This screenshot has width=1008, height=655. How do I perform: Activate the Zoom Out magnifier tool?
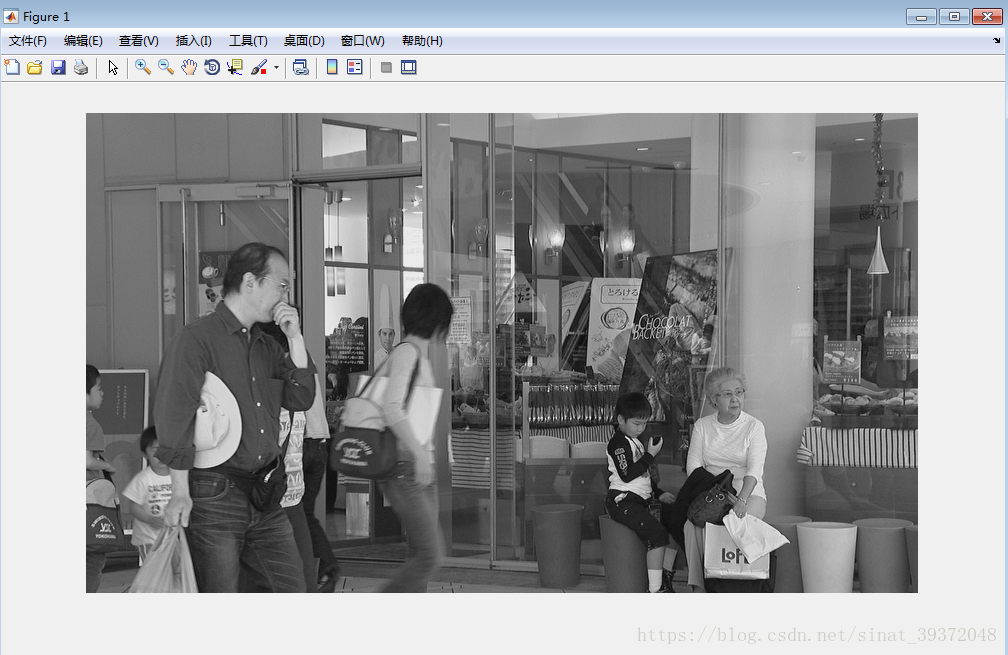(166, 67)
